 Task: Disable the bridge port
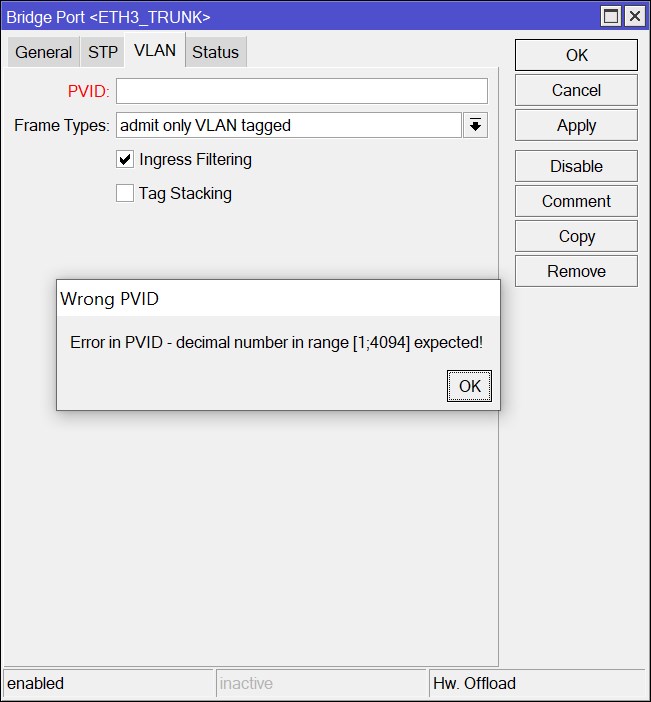click(x=576, y=166)
